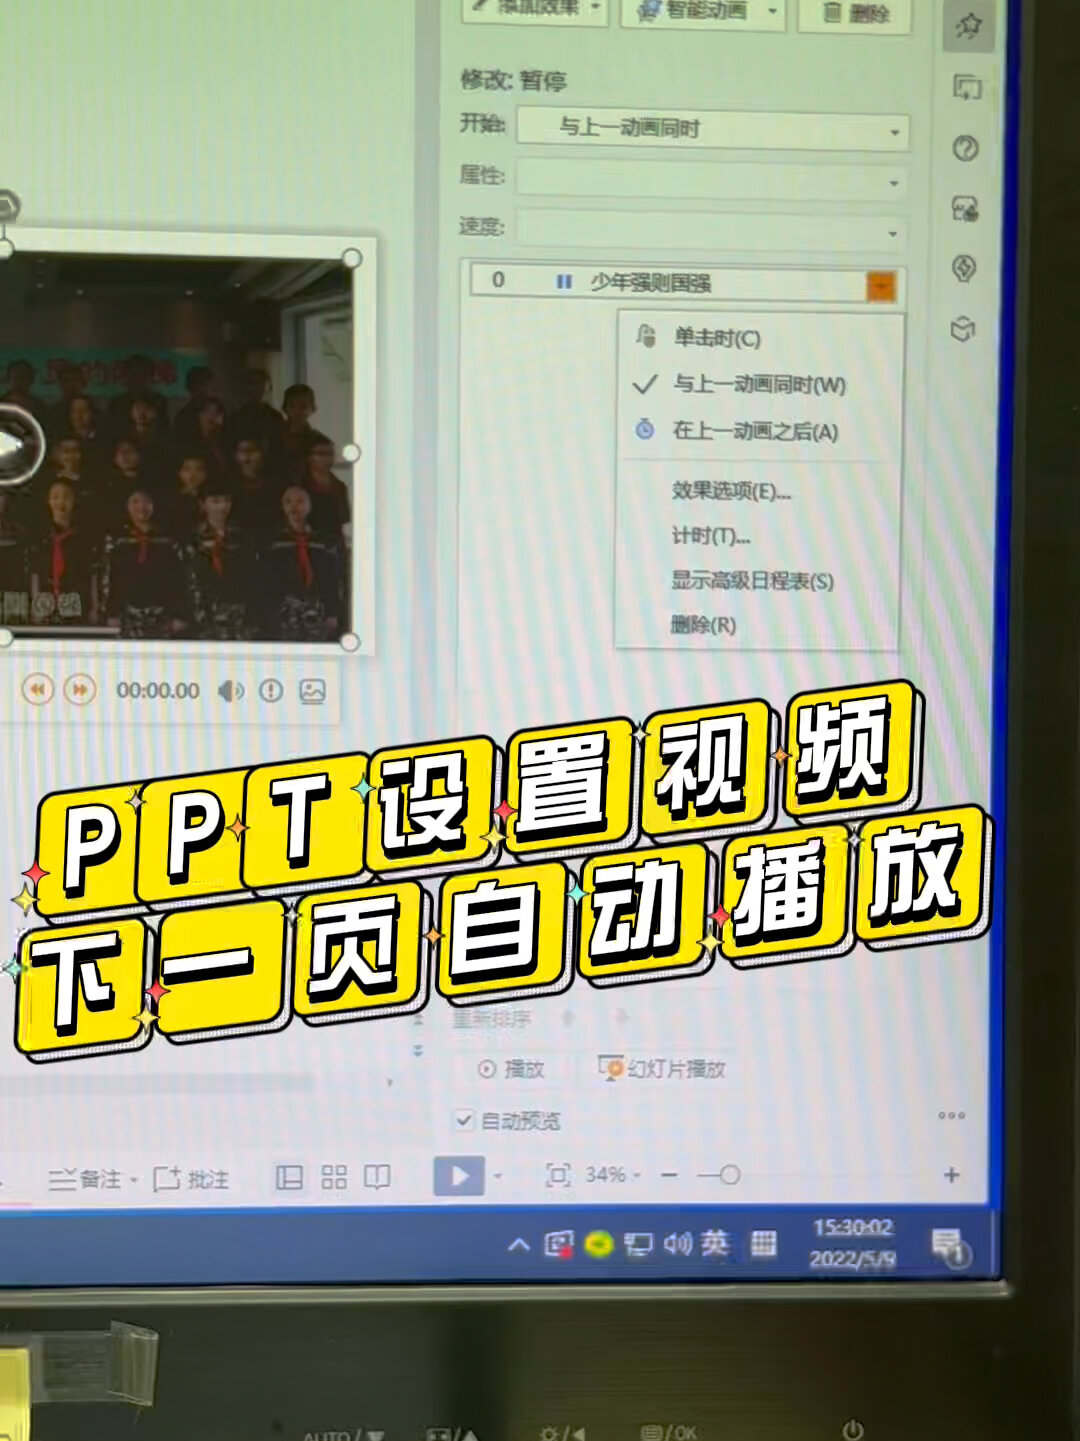
Task: Click the orange swatch on 少年强则国强 animation item
Action: click(x=880, y=288)
